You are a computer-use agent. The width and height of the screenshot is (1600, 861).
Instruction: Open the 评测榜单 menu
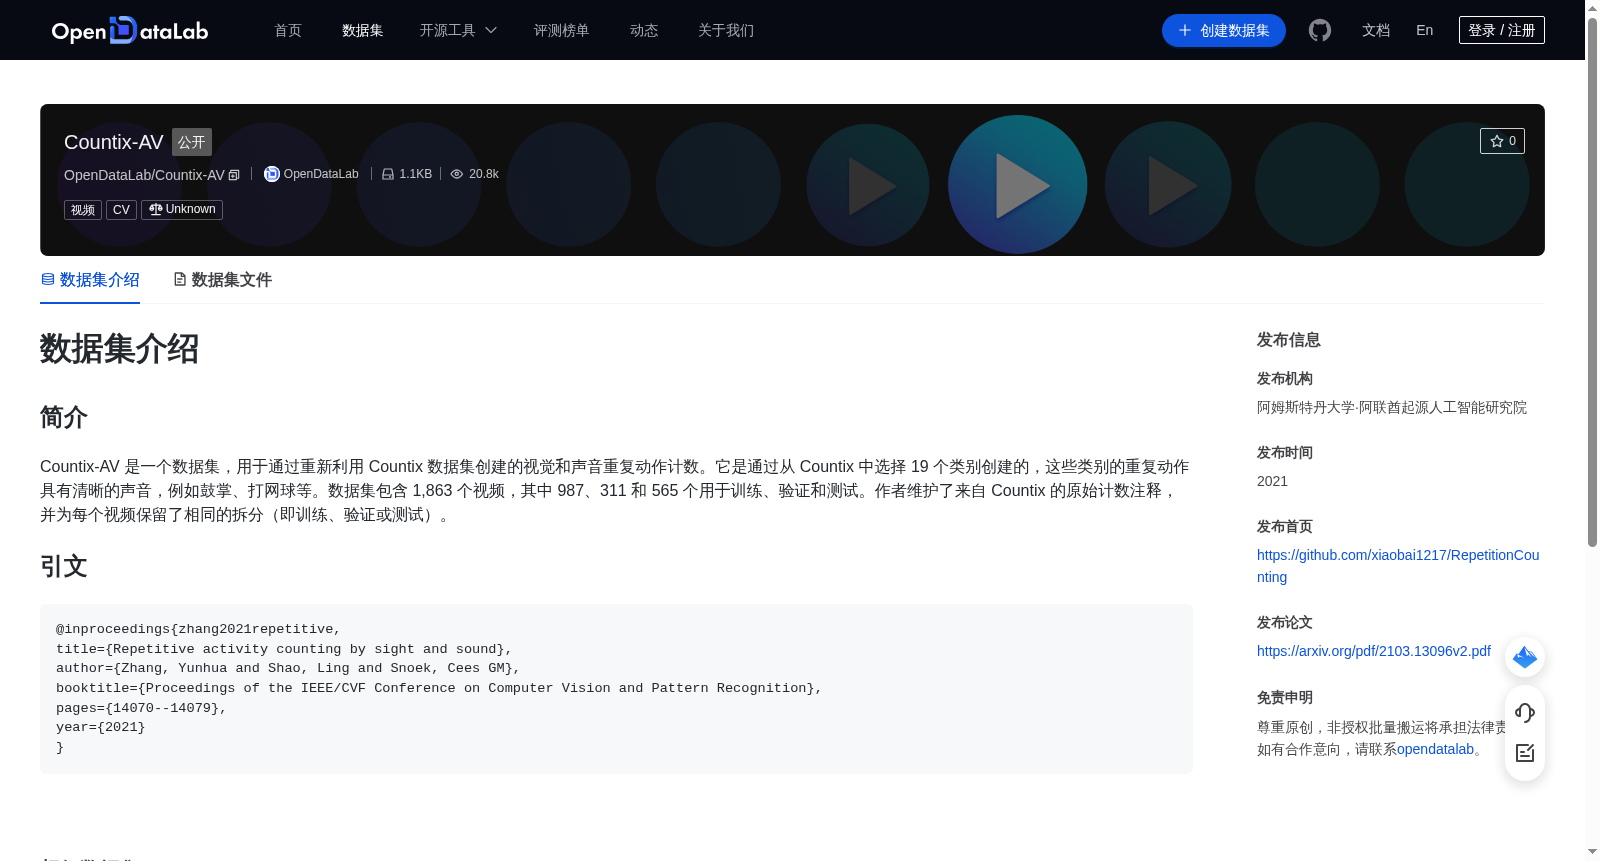click(562, 31)
